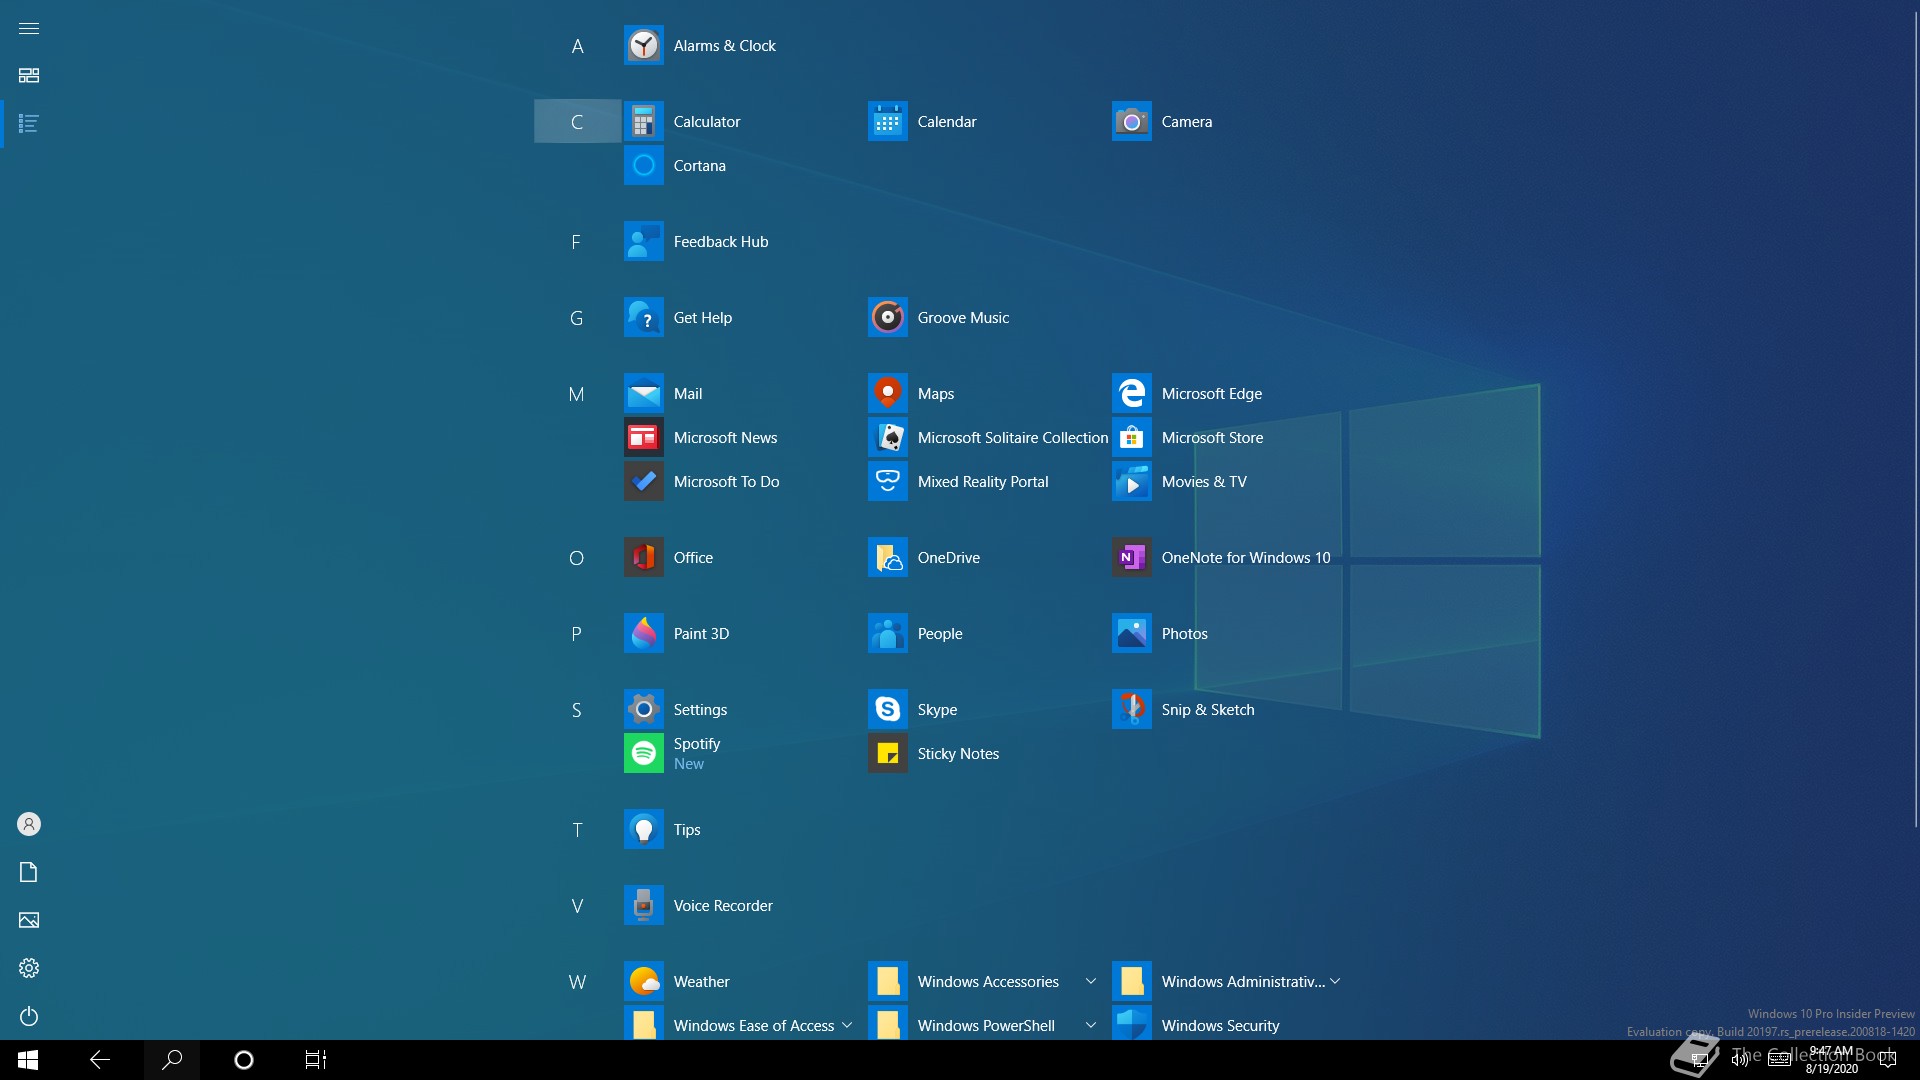Open the Paint 3D app
This screenshot has width=1920, height=1080.
(700, 634)
